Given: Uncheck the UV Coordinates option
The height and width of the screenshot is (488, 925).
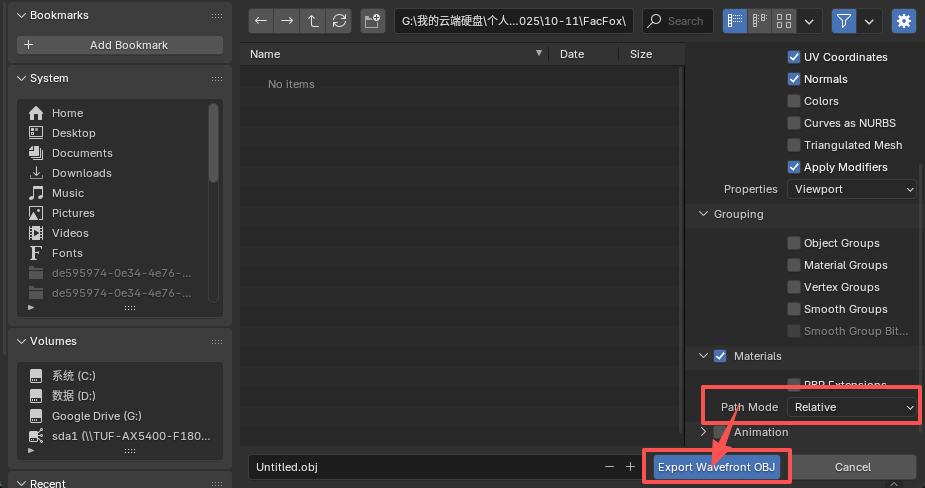Looking at the screenshot, I should [x=794, y=57].
